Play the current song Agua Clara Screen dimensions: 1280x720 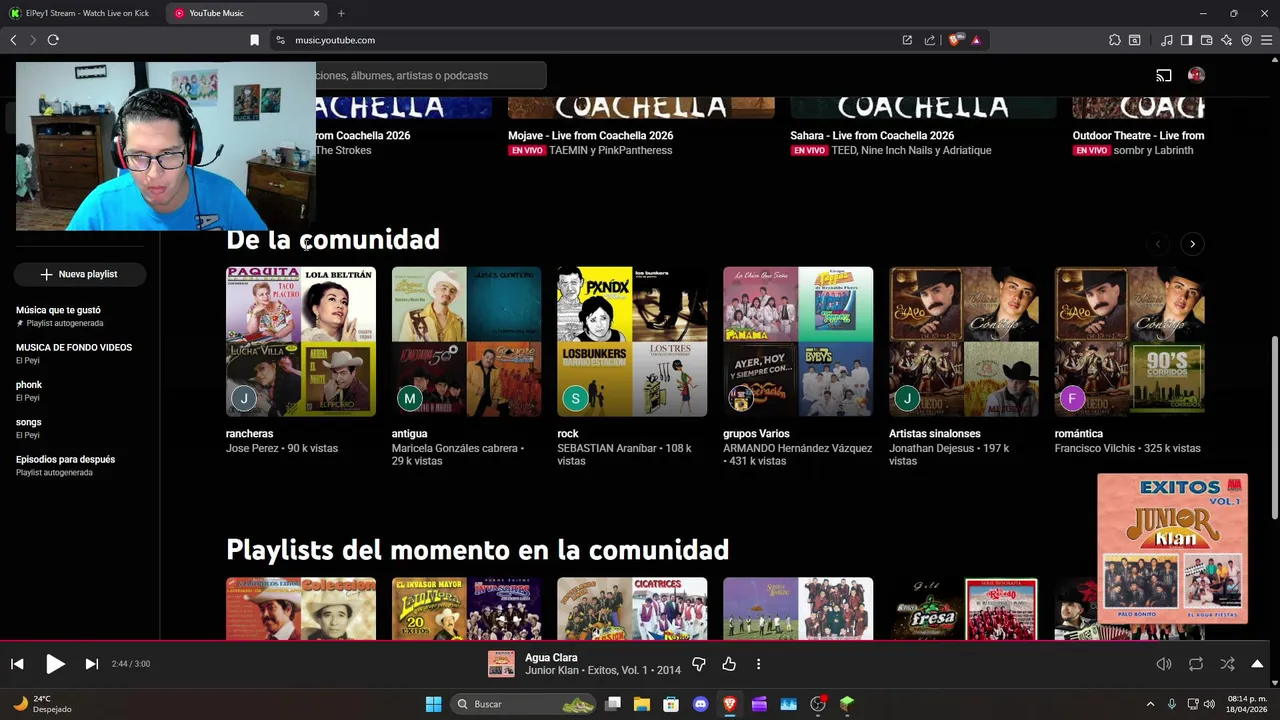click(55, 664)
